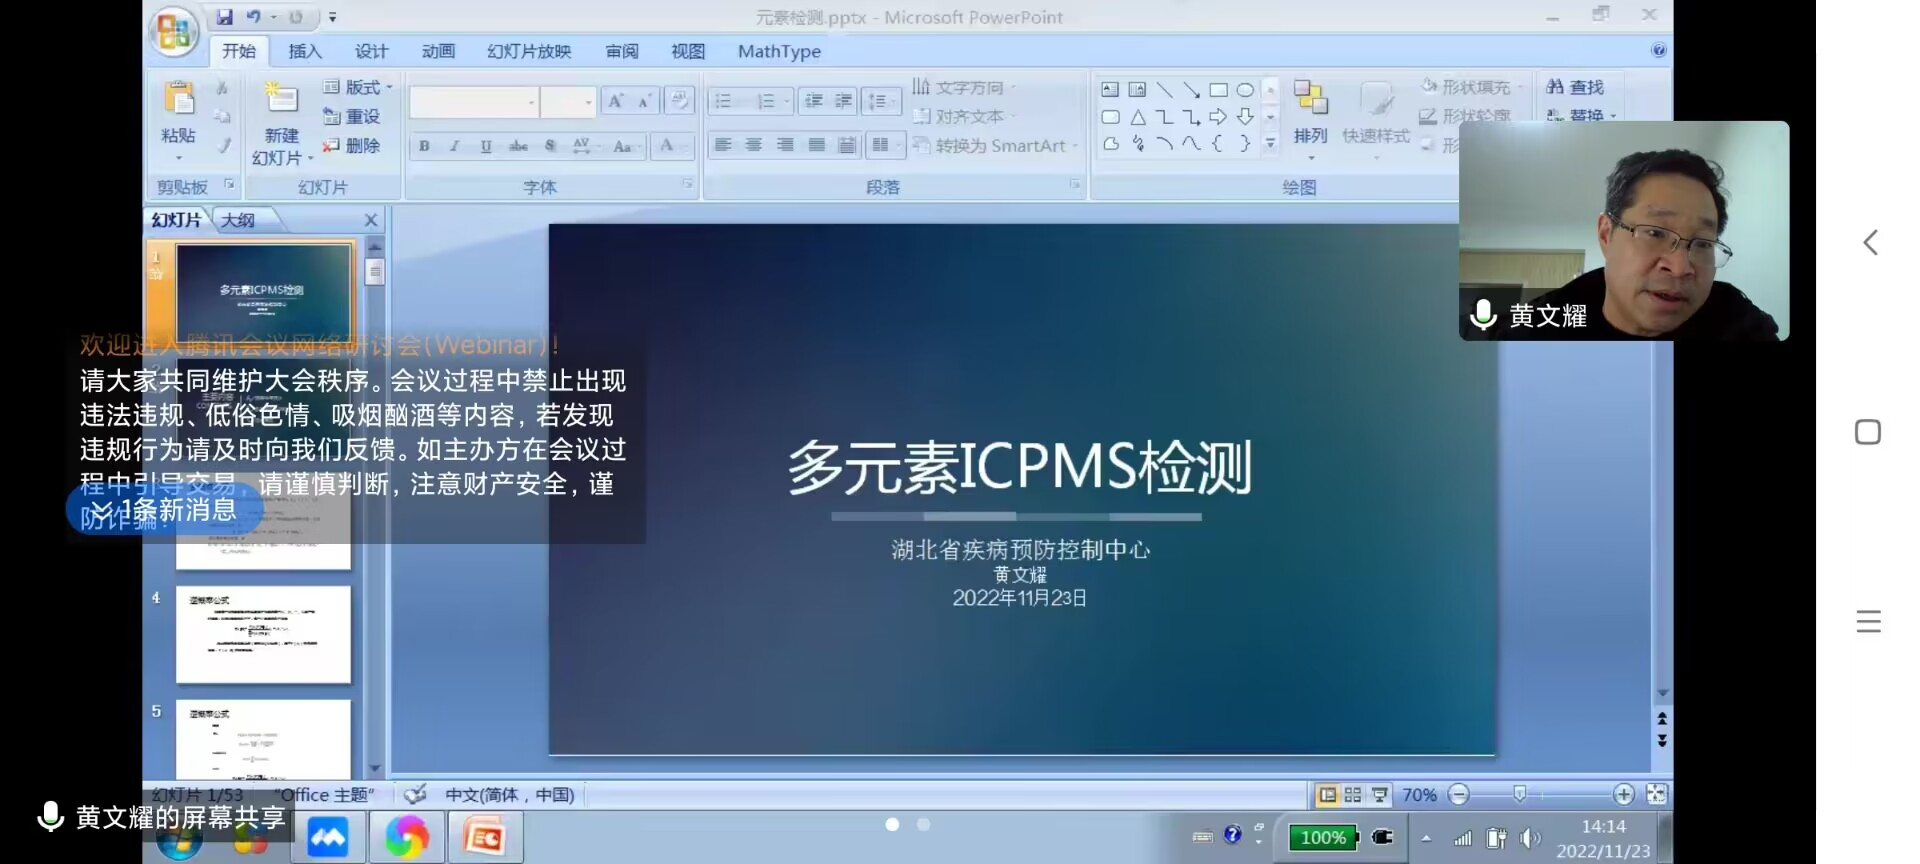Screen dimensions: 1920x864
Task: Click the Save icon in quick access toolbar
Action: pos(225,17)
